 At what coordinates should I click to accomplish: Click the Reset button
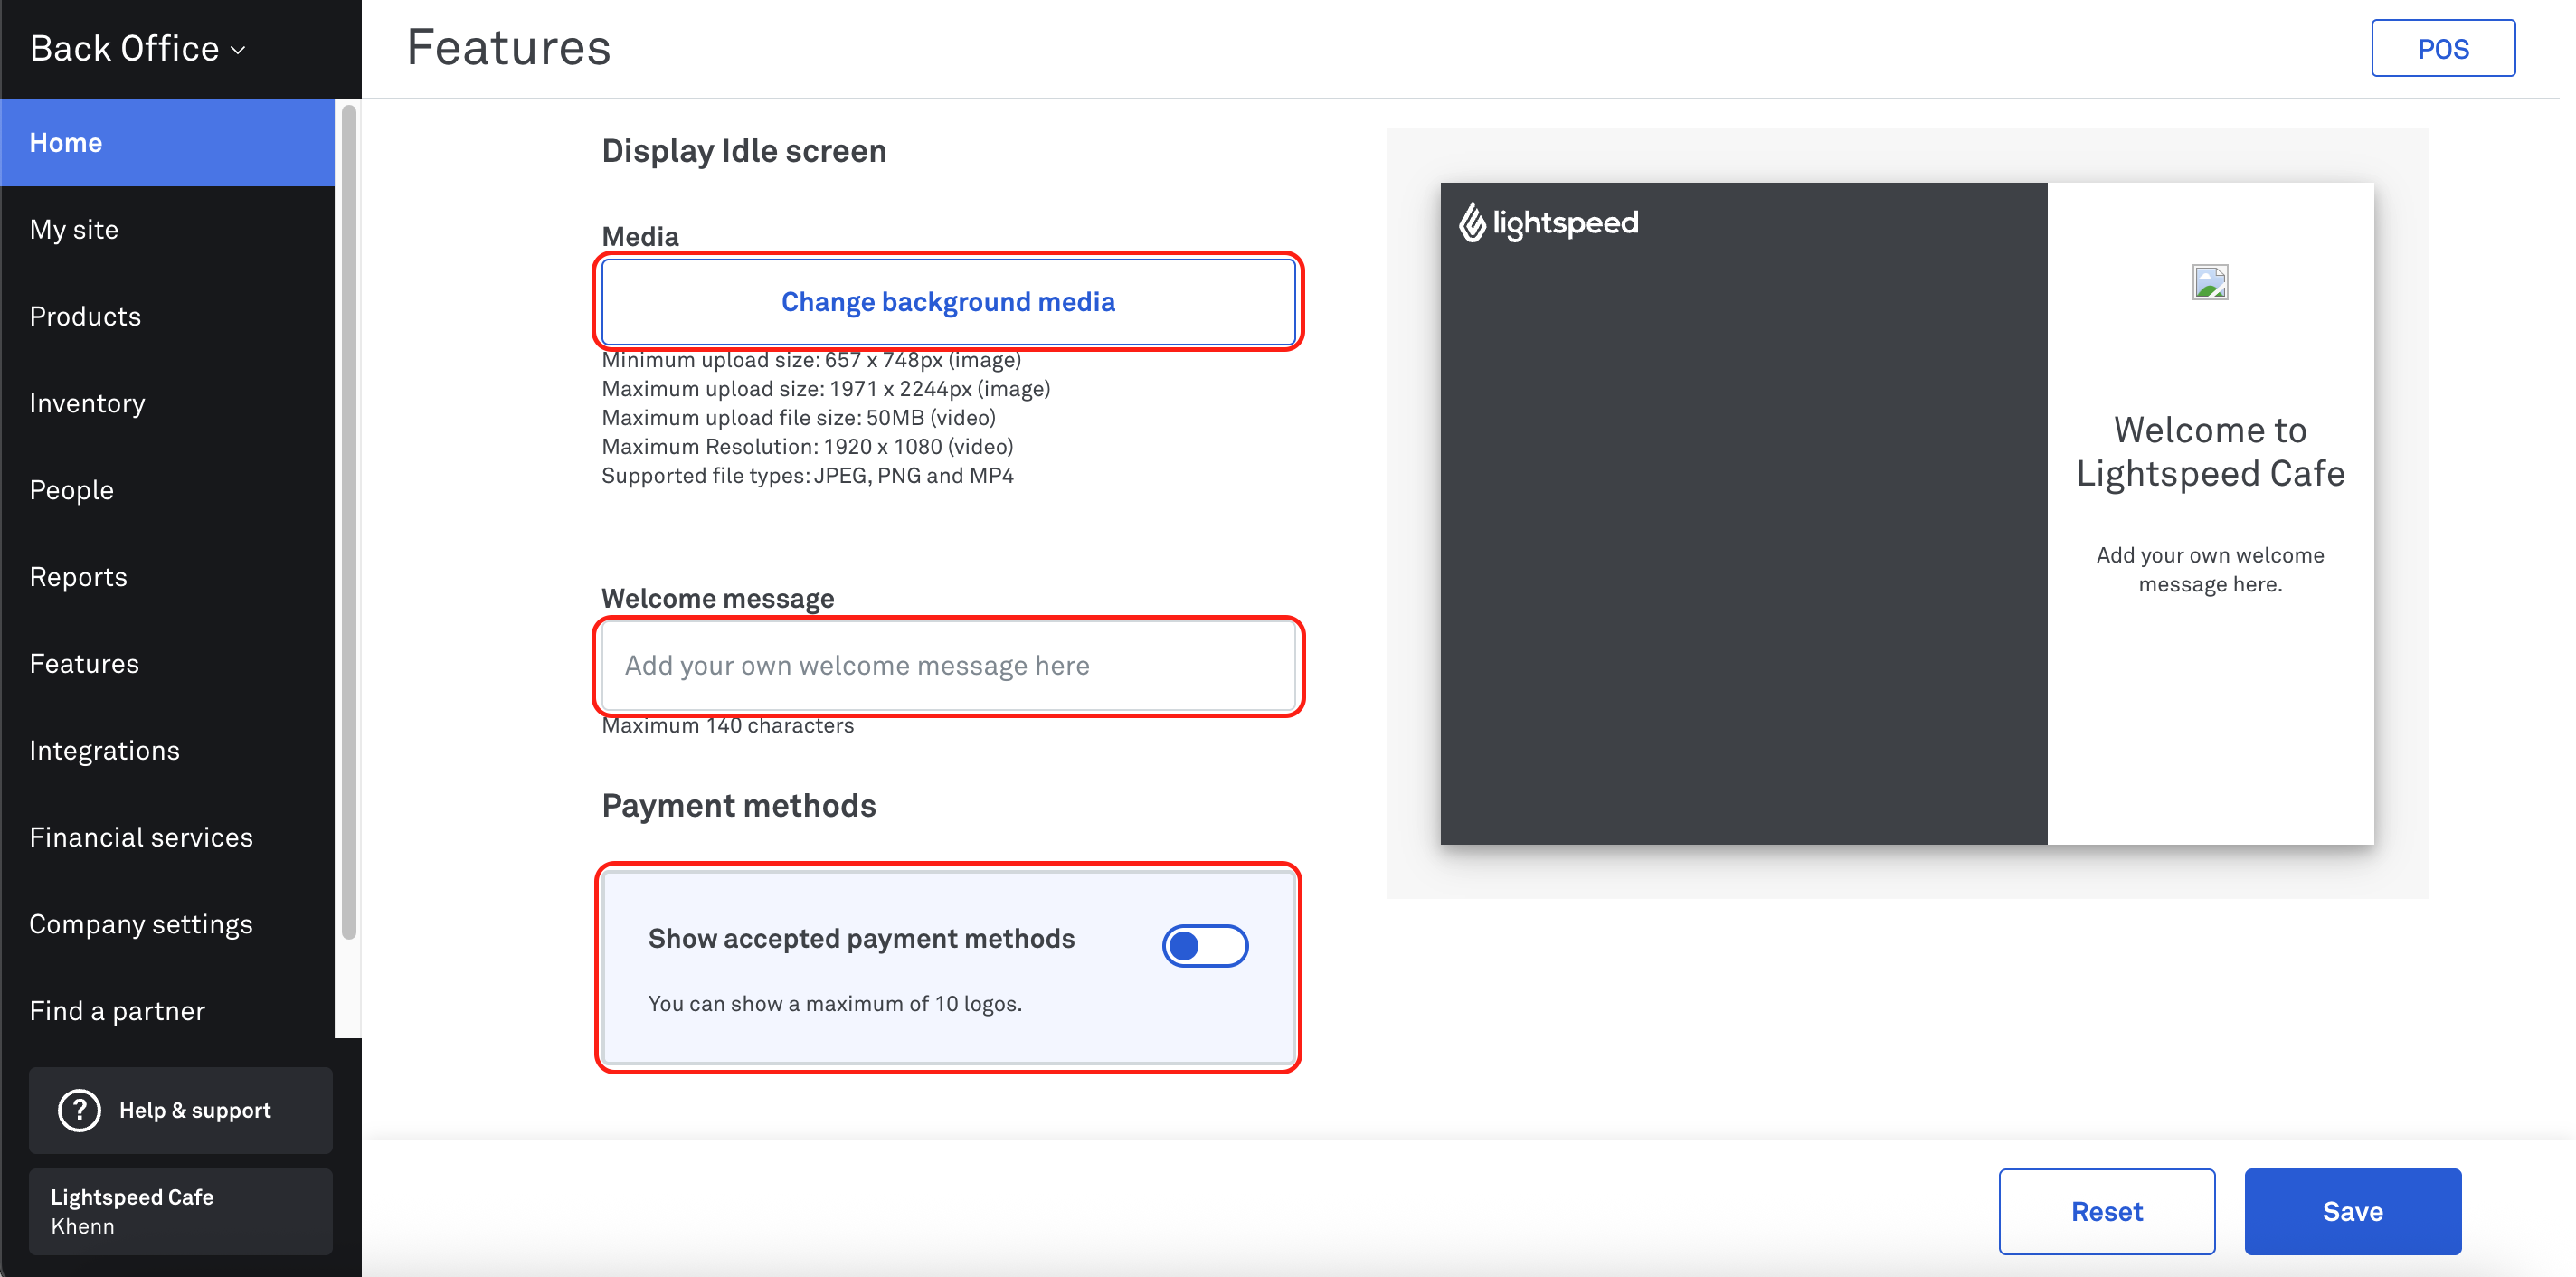[2106, 1211]
